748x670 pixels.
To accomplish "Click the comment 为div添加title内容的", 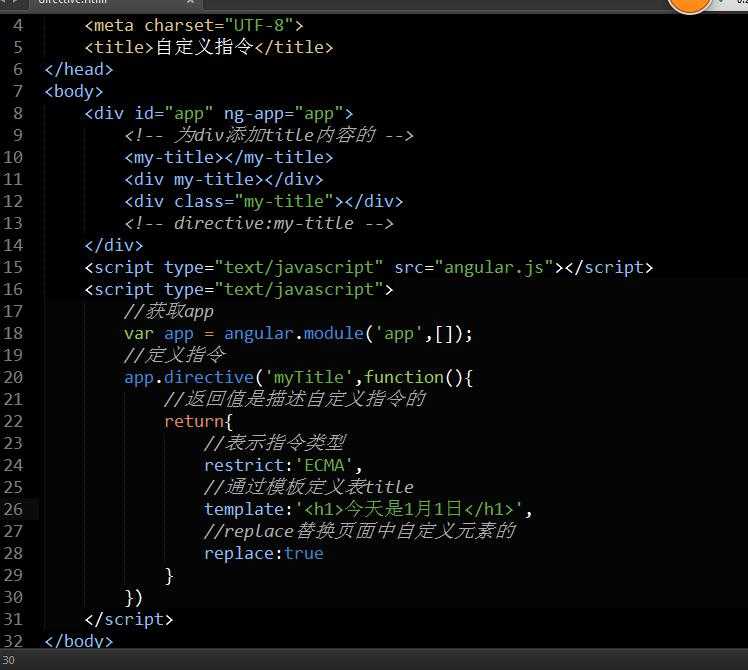I will (269, 136).
